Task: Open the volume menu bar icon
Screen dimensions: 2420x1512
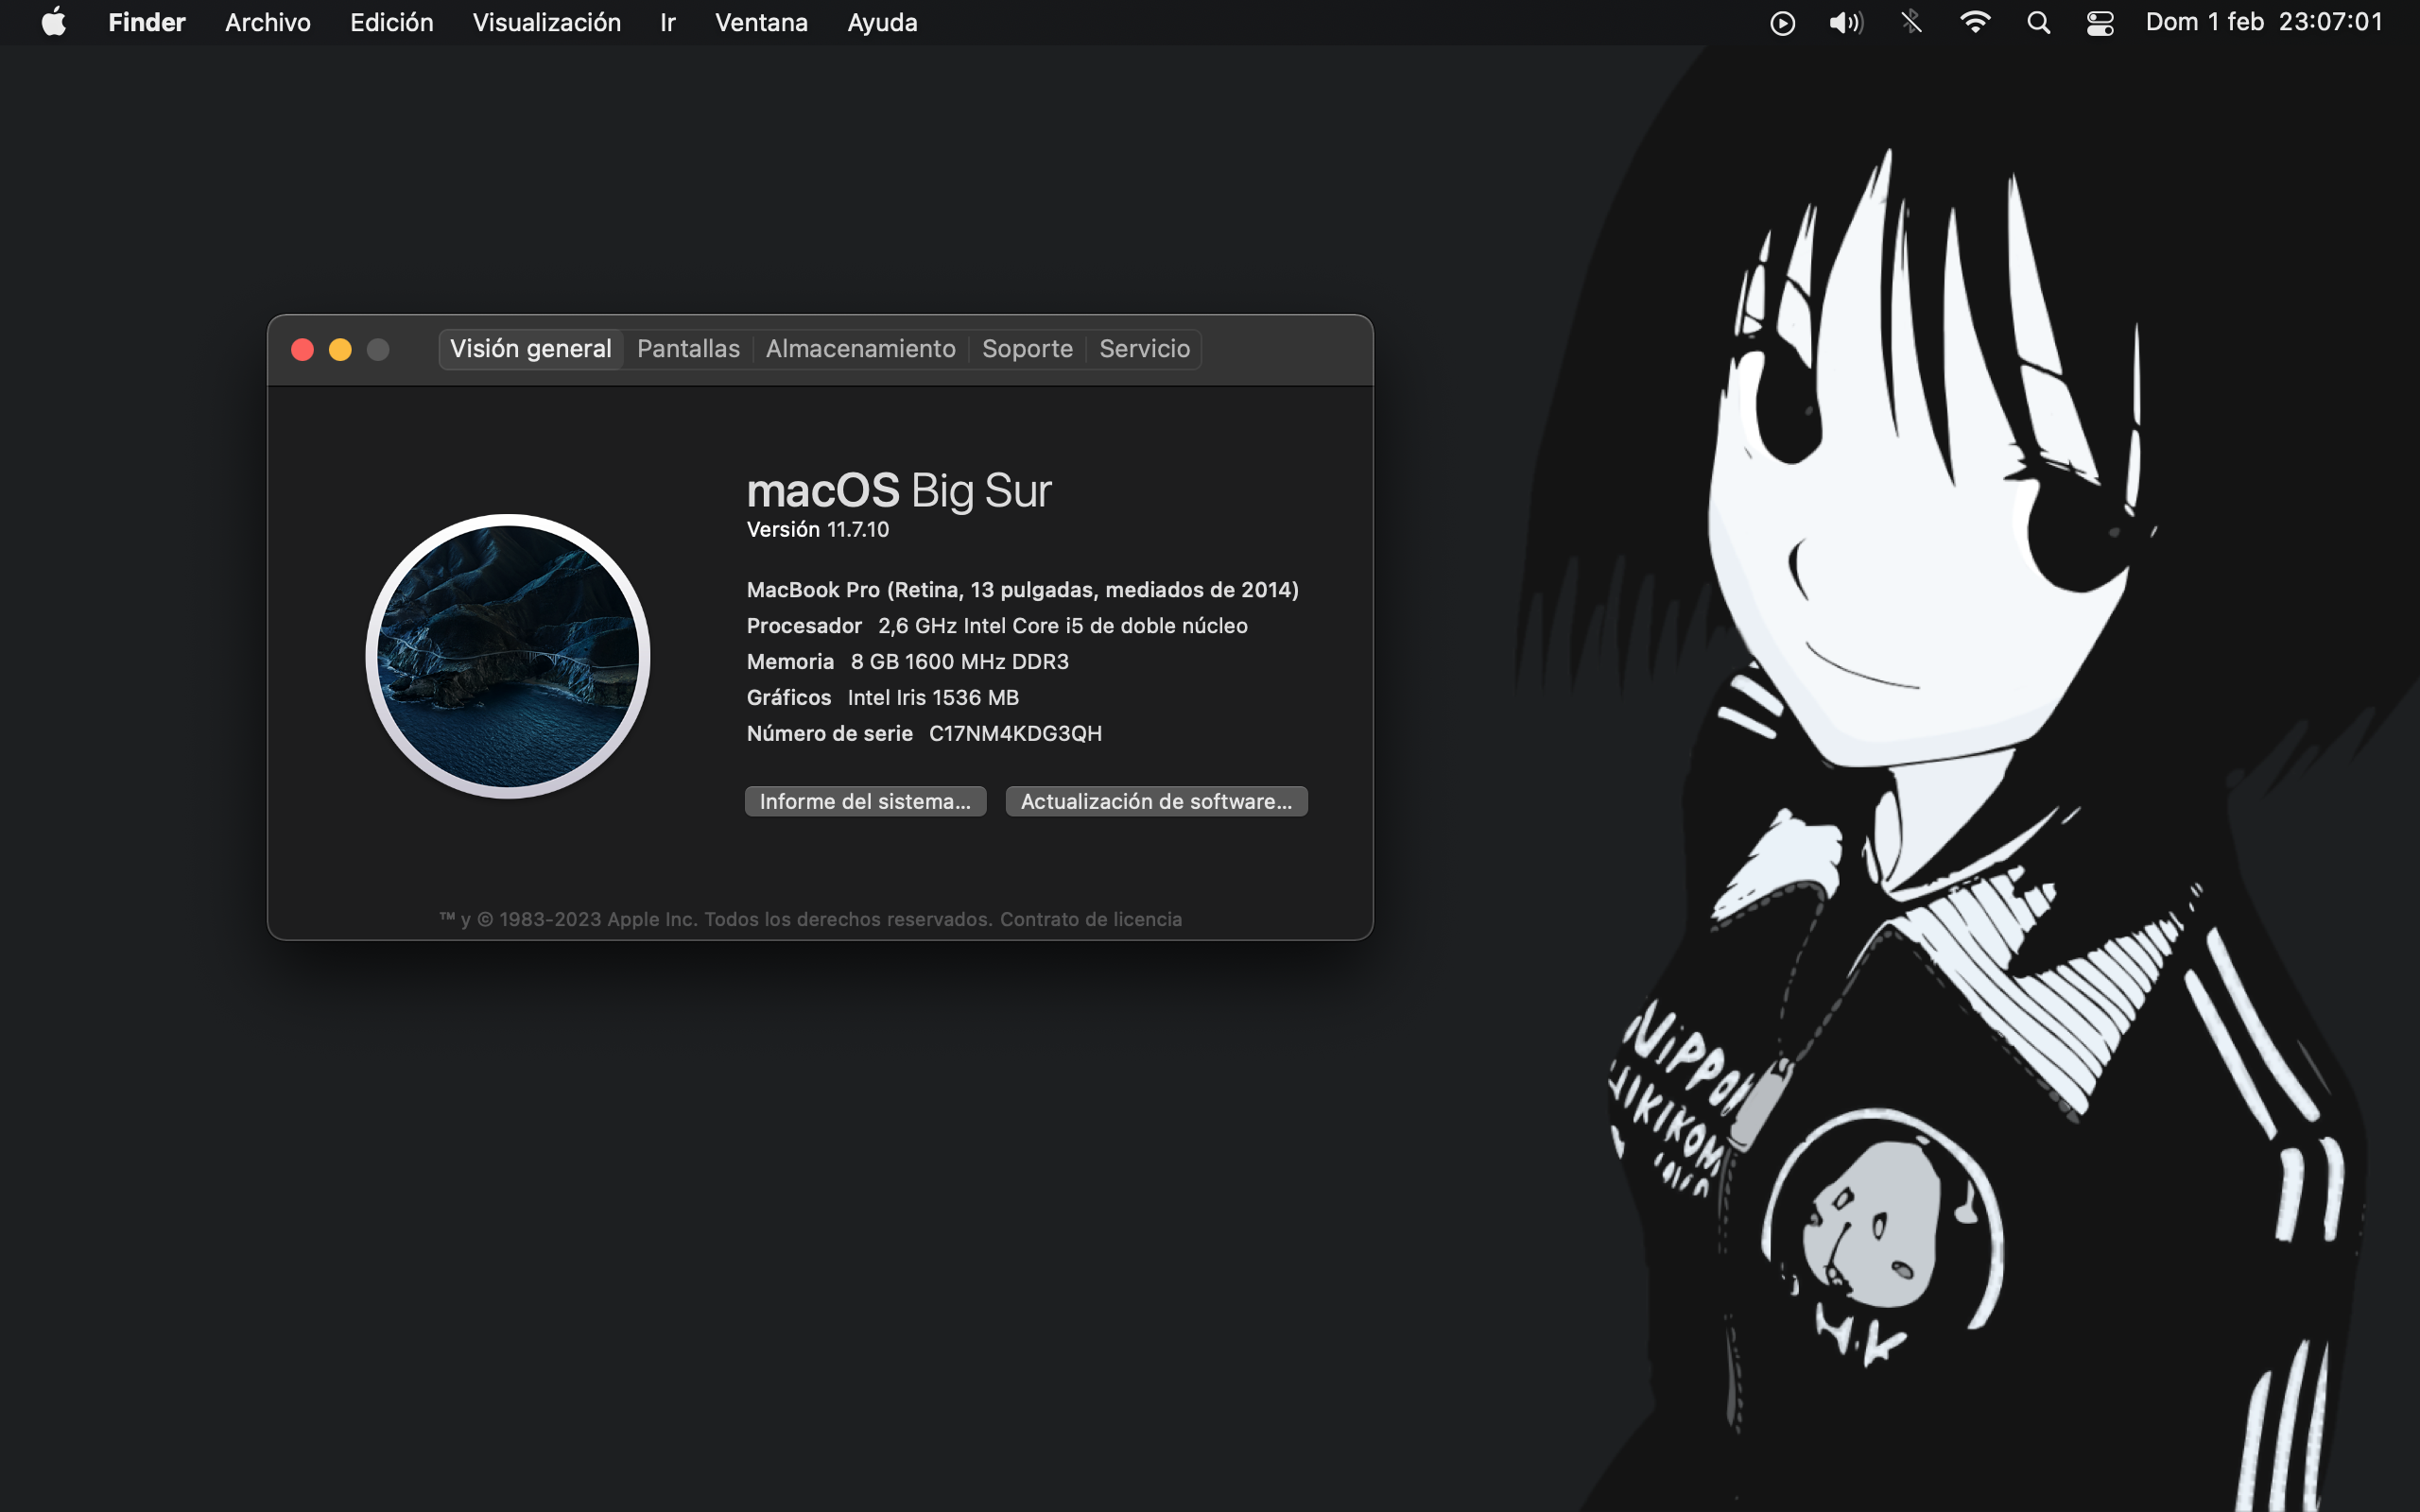Action: tap(1845, 23)
